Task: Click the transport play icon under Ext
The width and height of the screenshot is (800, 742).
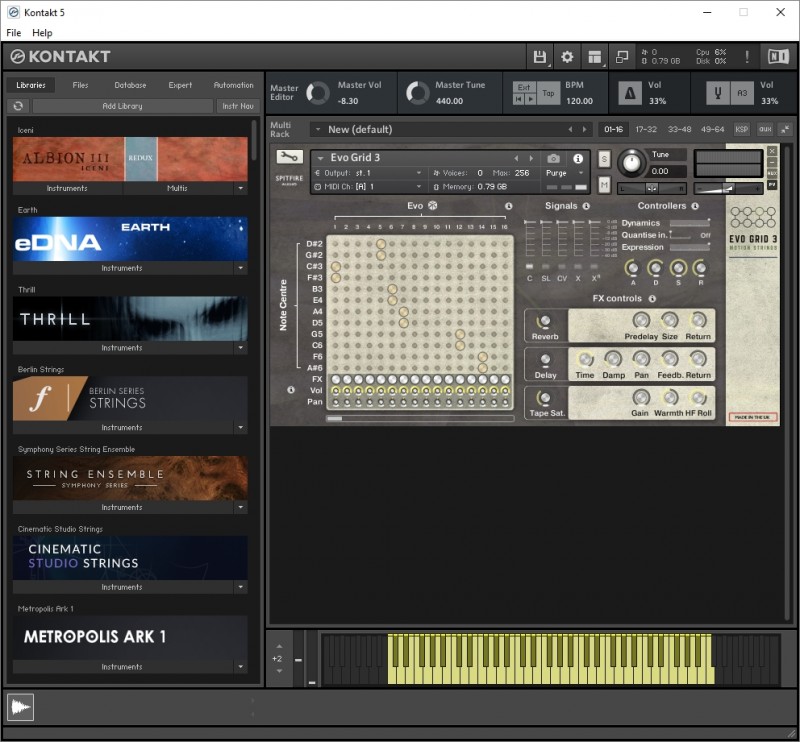Action: click(x=531, y=100)
